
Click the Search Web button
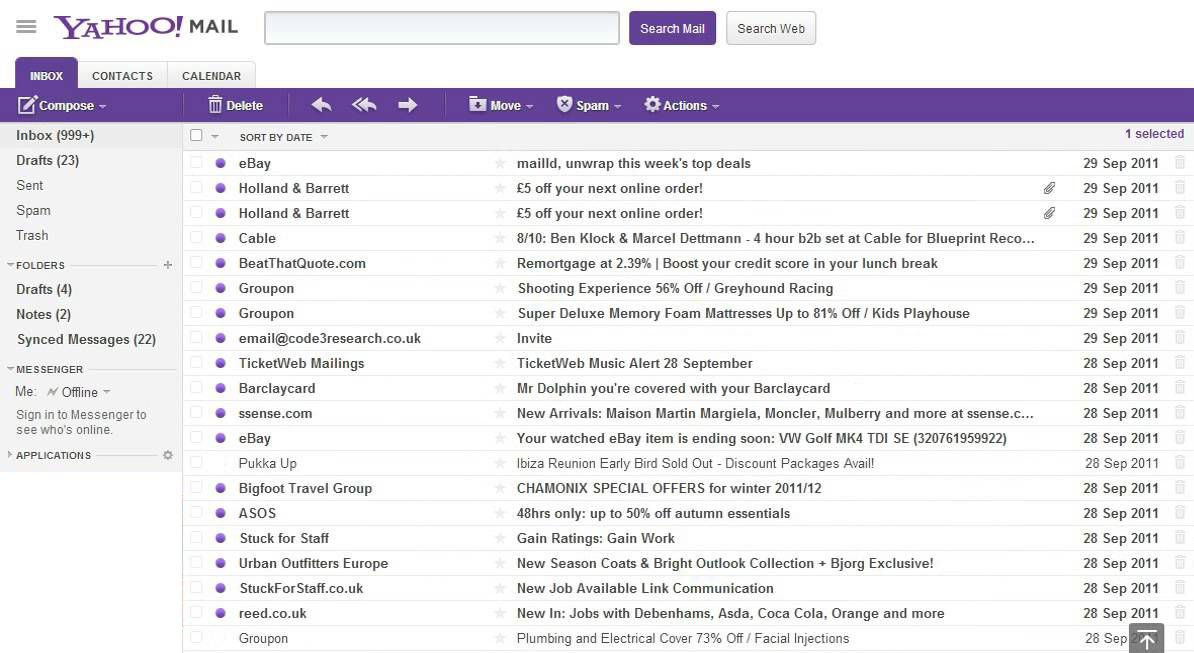771,28
